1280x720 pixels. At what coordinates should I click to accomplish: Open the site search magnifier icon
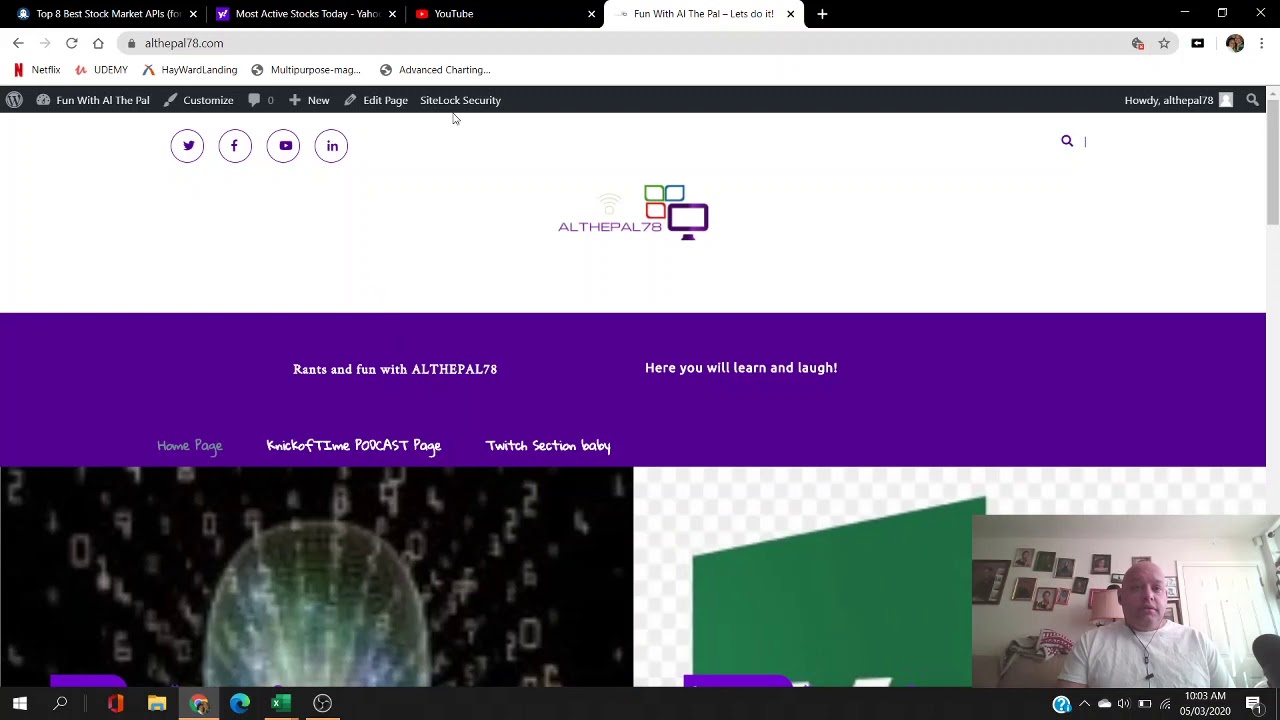[1066, 140]
